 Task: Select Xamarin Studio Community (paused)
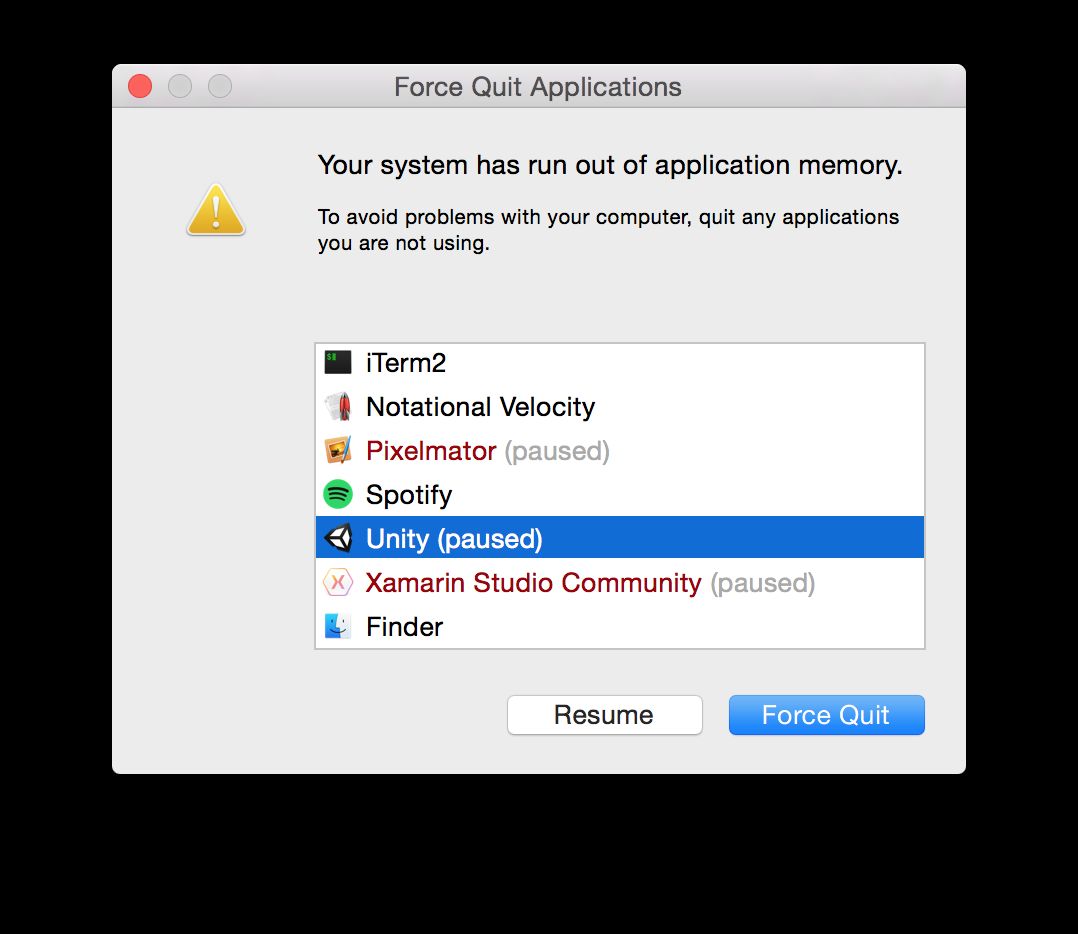click(620, 583)
